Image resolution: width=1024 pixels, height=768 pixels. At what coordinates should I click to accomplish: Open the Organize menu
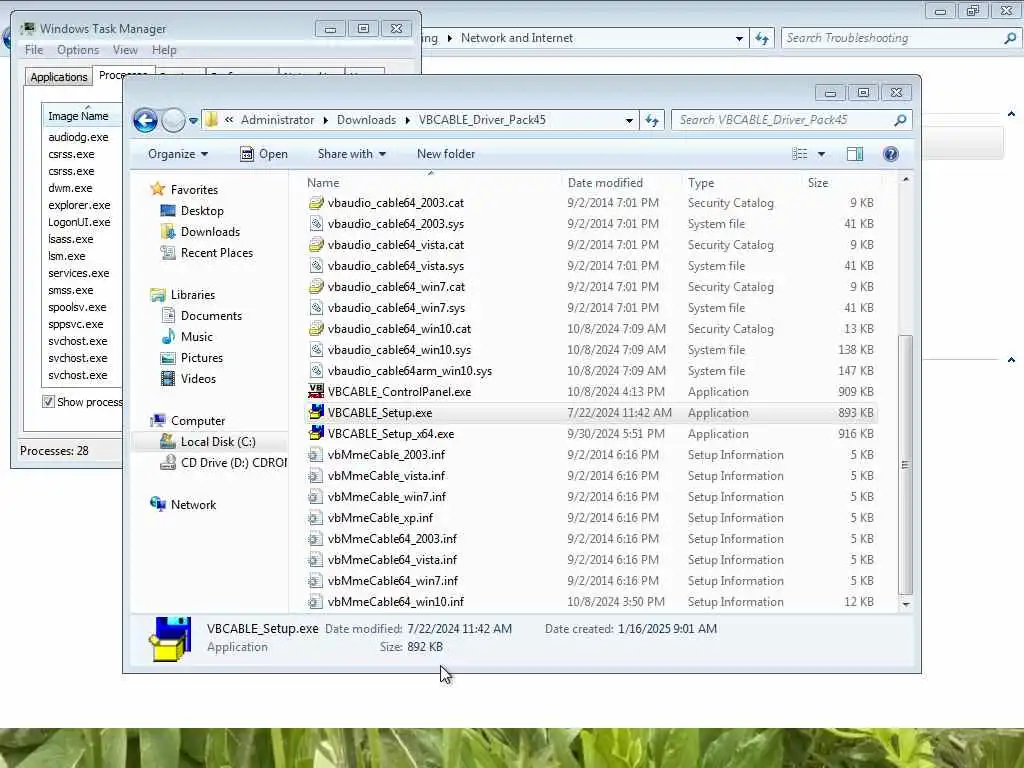(x=178, y=154)
